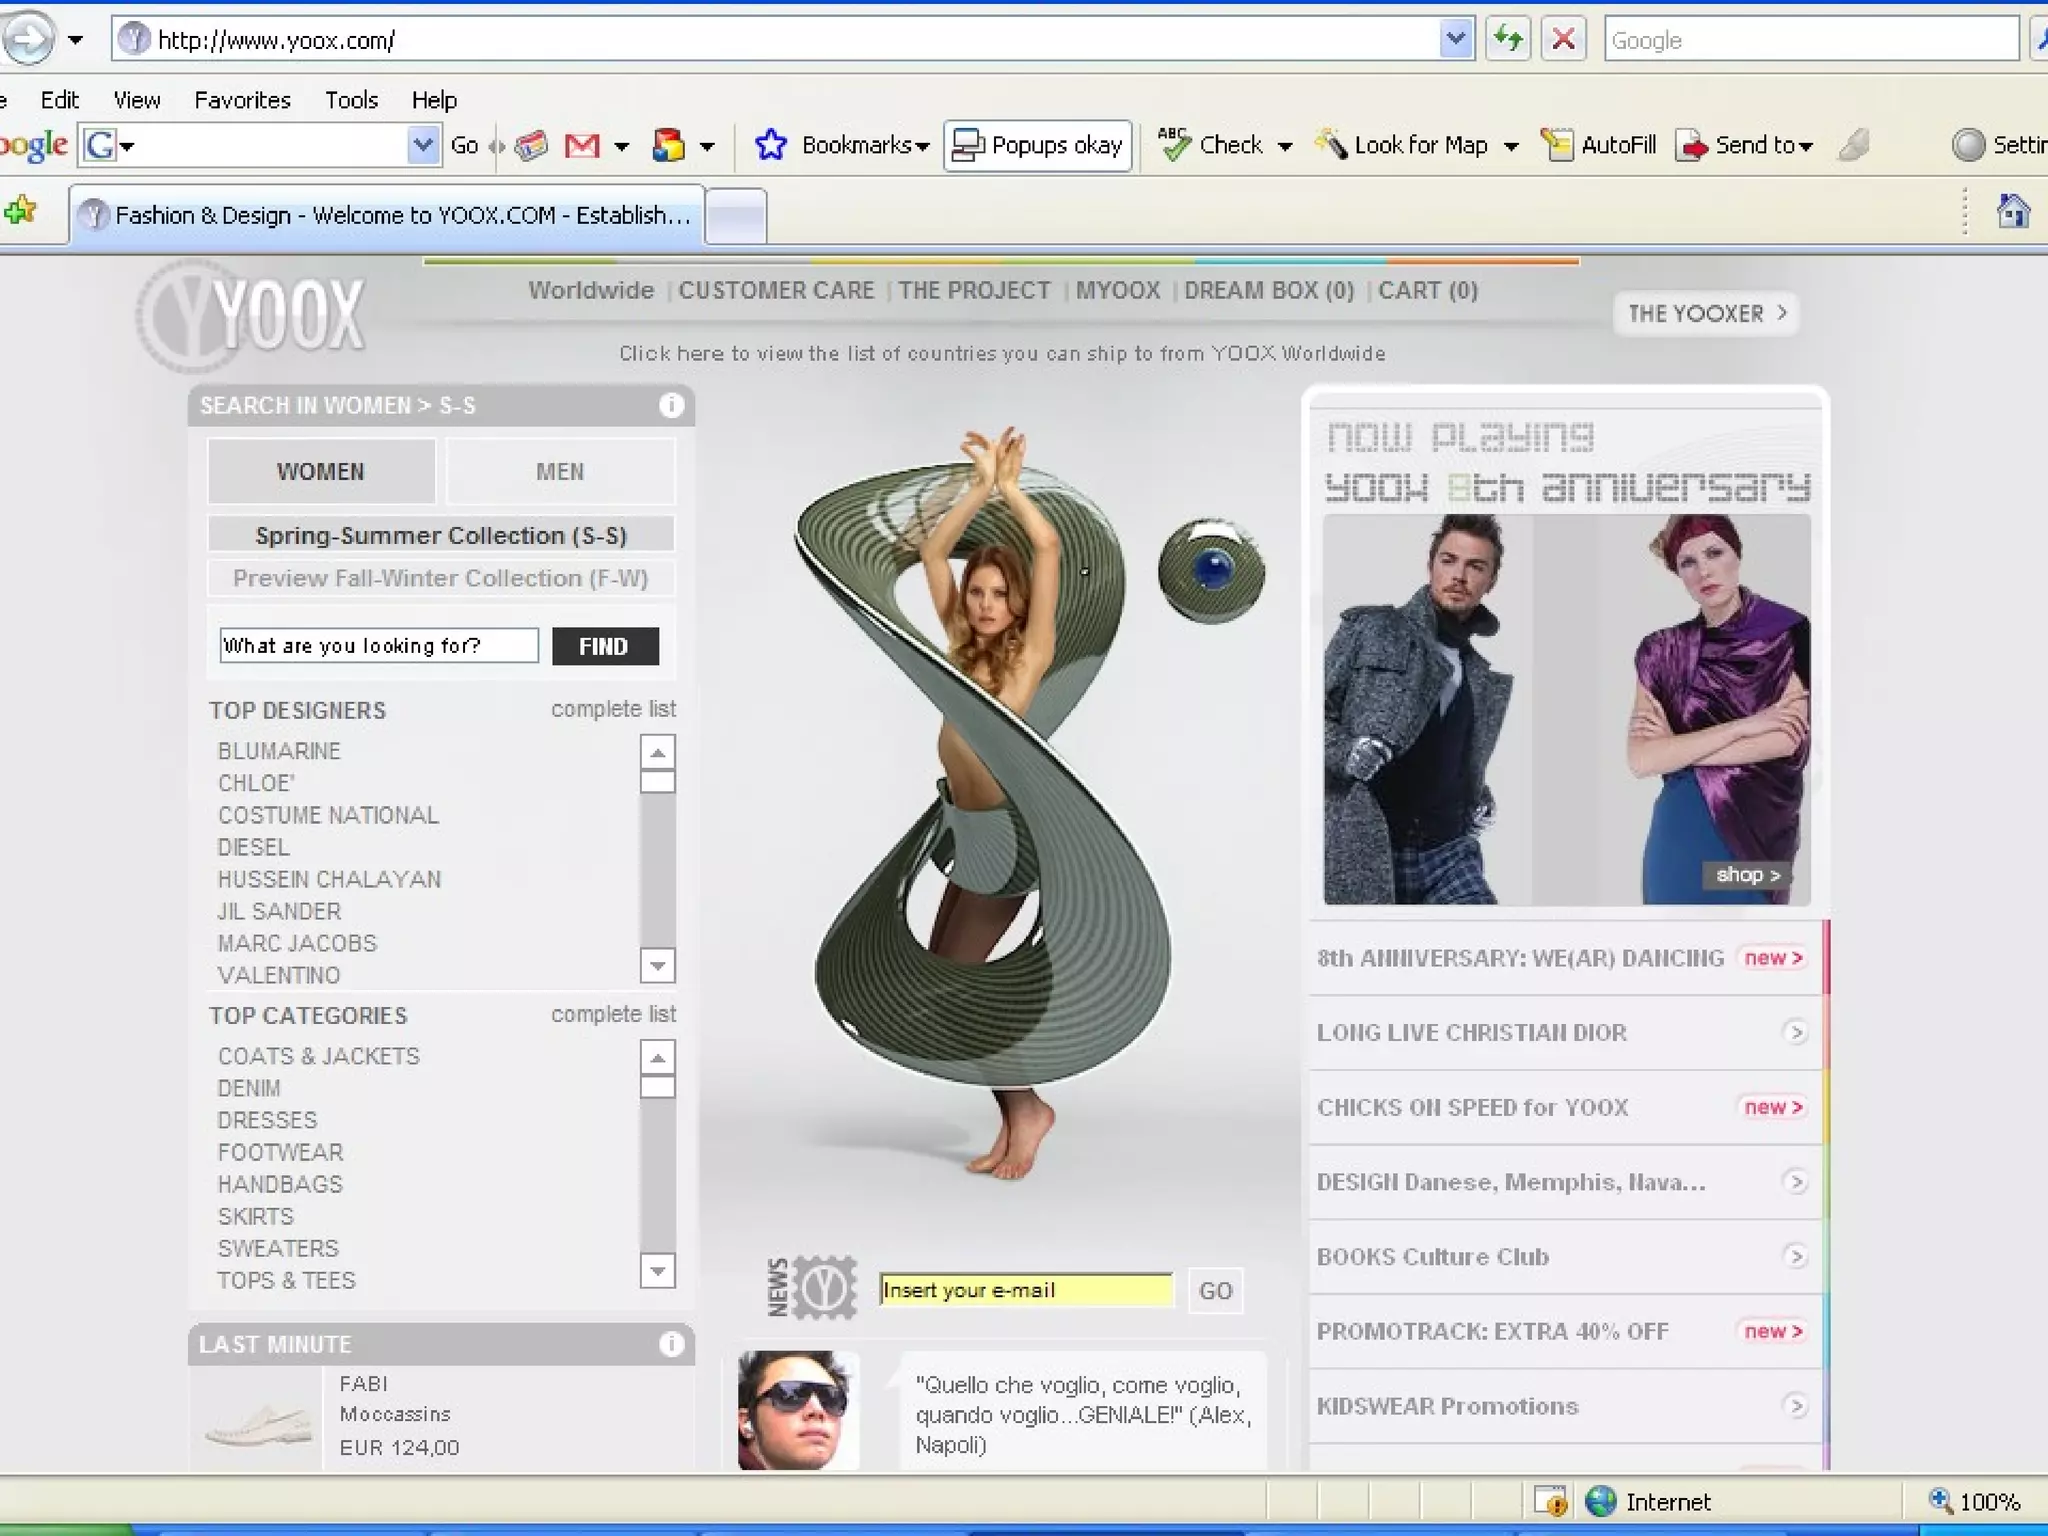The image size is (2048, 1536).
Task: Click the info icon on Last Minute panel
Action: pyautogui.click(x=671, y=1344)
